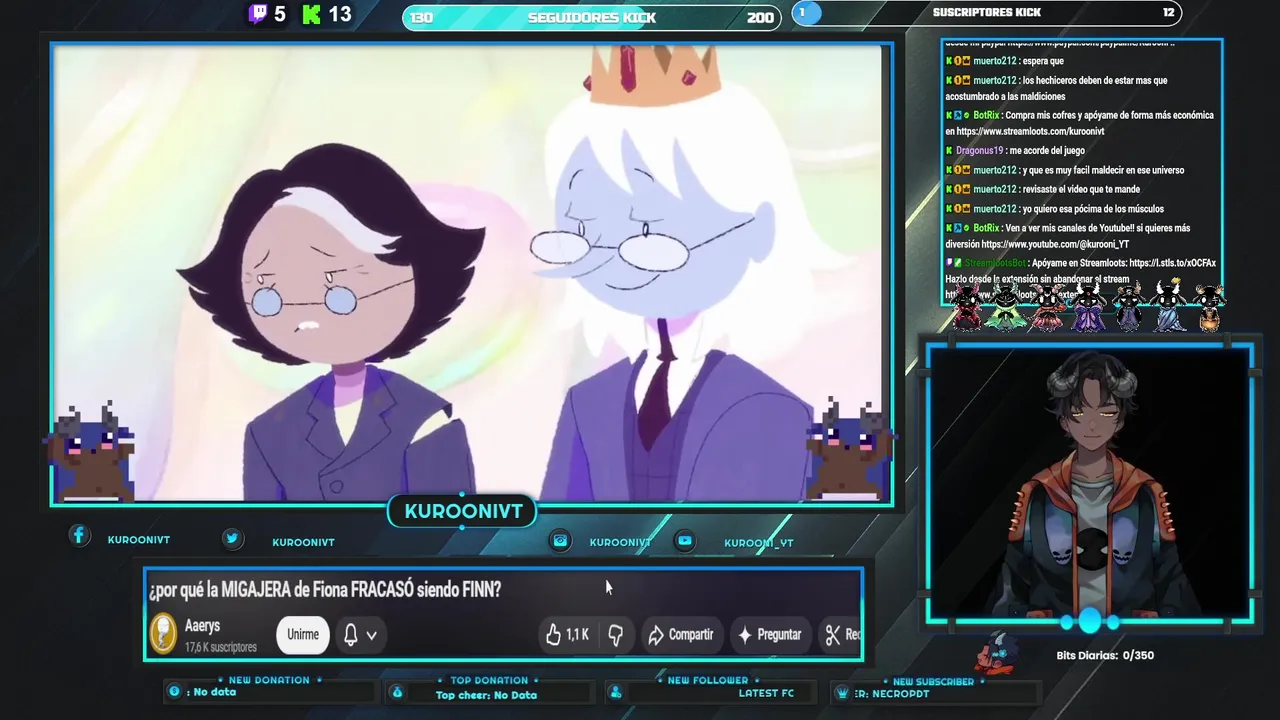The image size is (1280, 720).
Task: Click the streamloots.com/kuroonivt link in chat
Action: (x=1030, y=131)
